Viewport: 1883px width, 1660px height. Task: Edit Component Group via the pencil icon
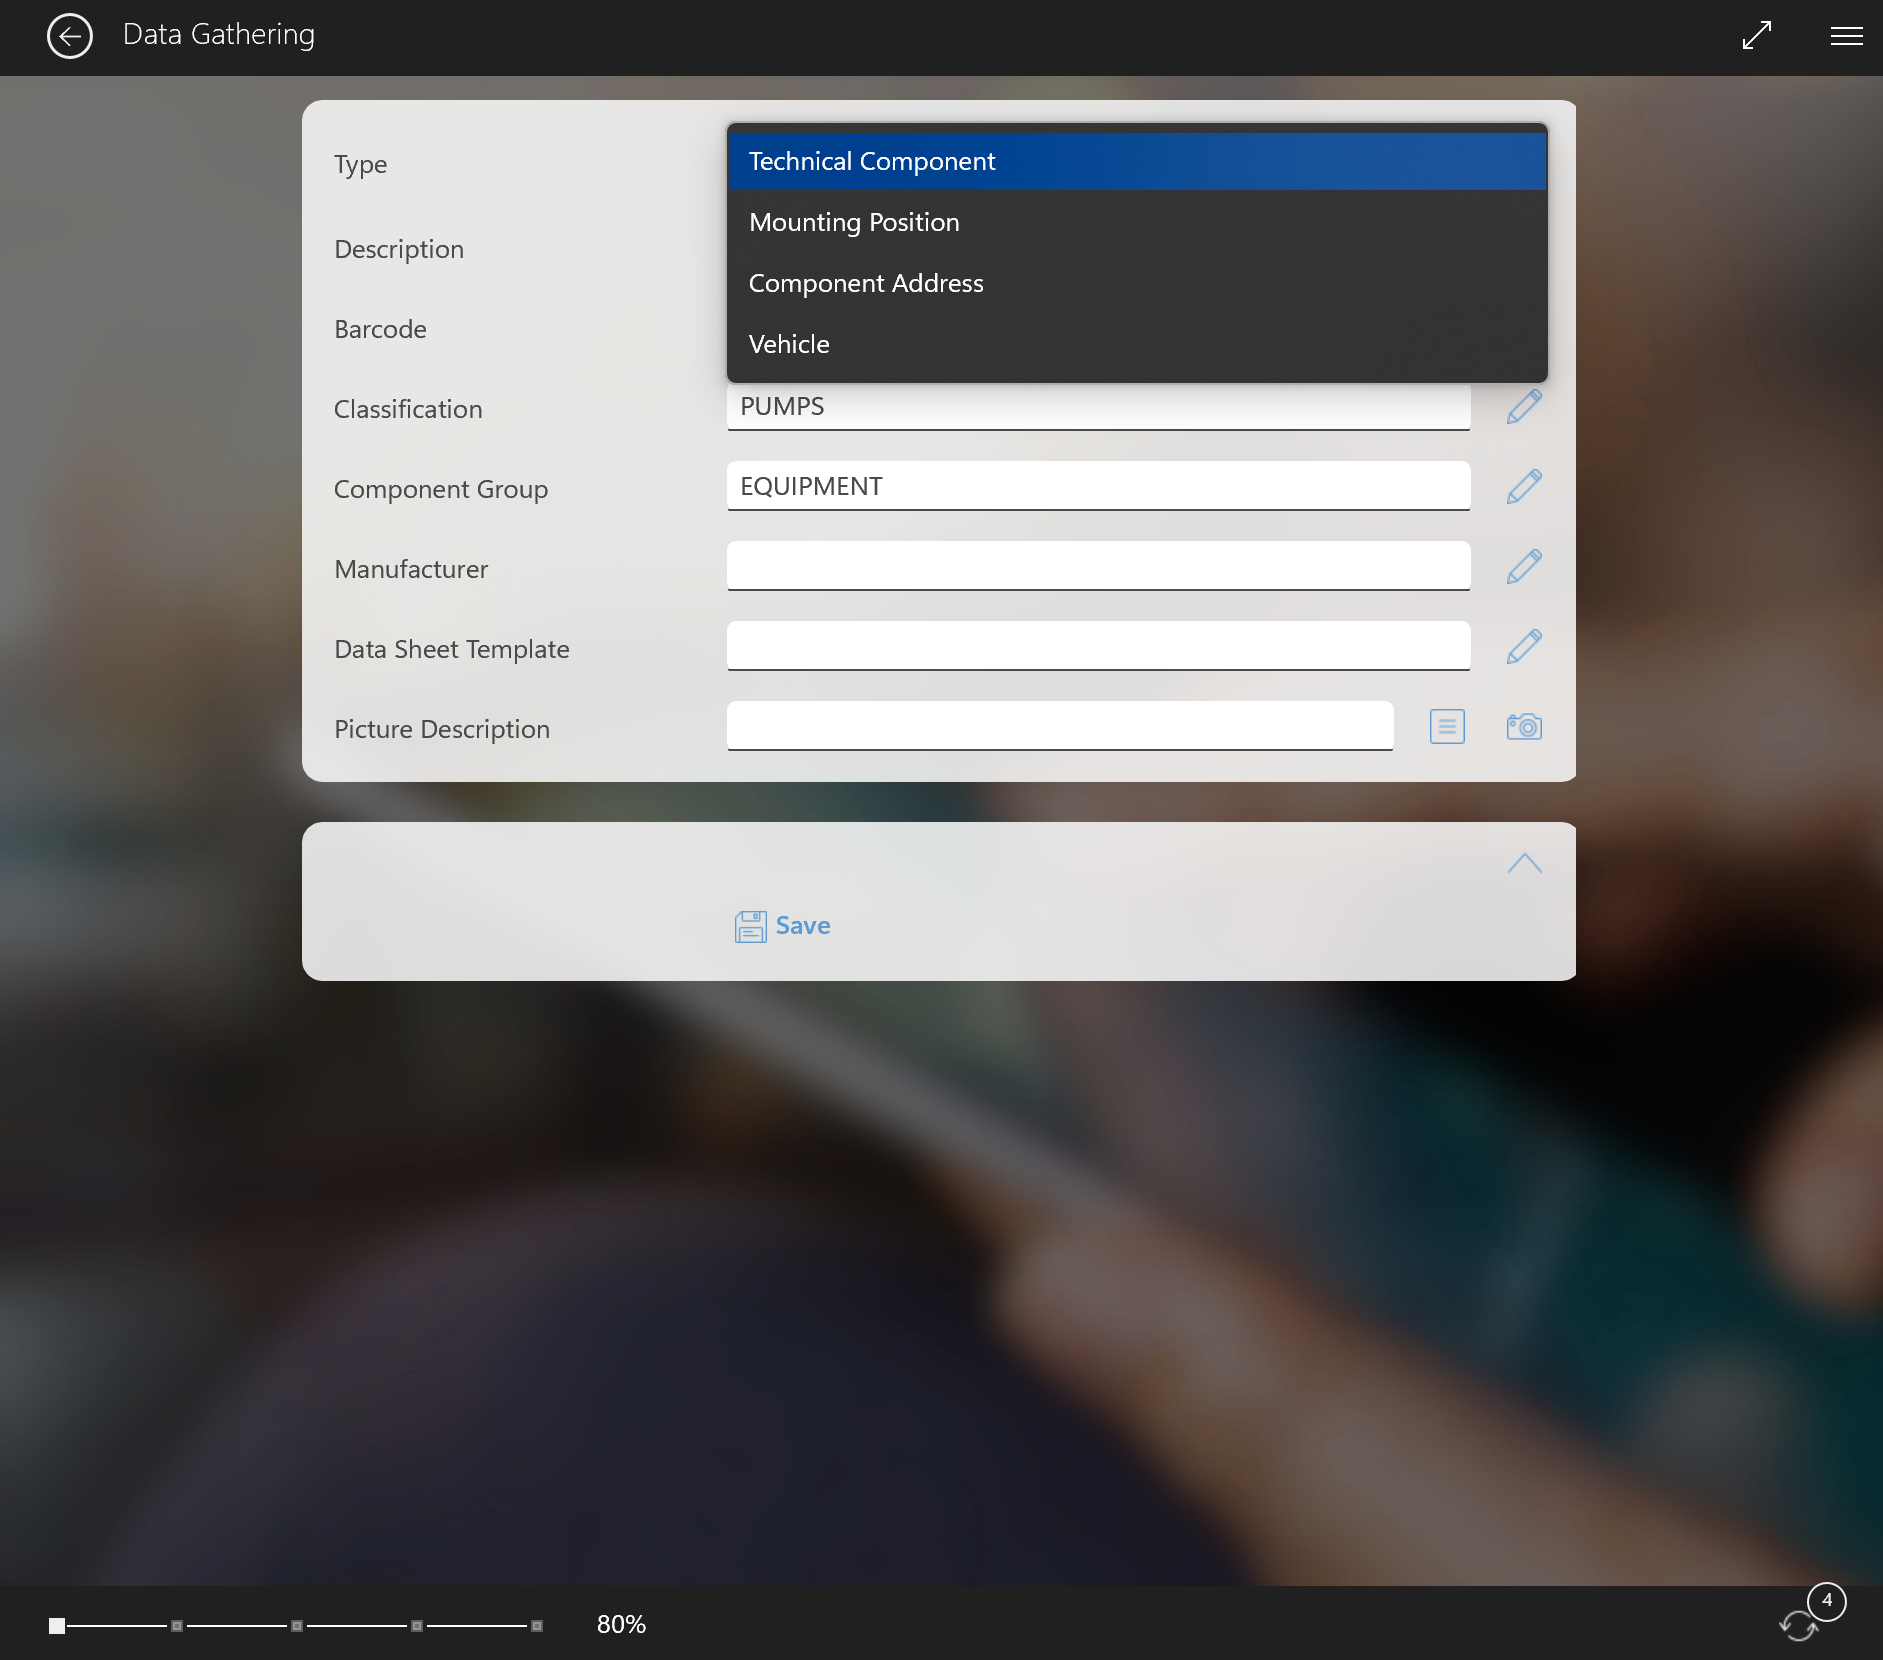(1524, 487)
